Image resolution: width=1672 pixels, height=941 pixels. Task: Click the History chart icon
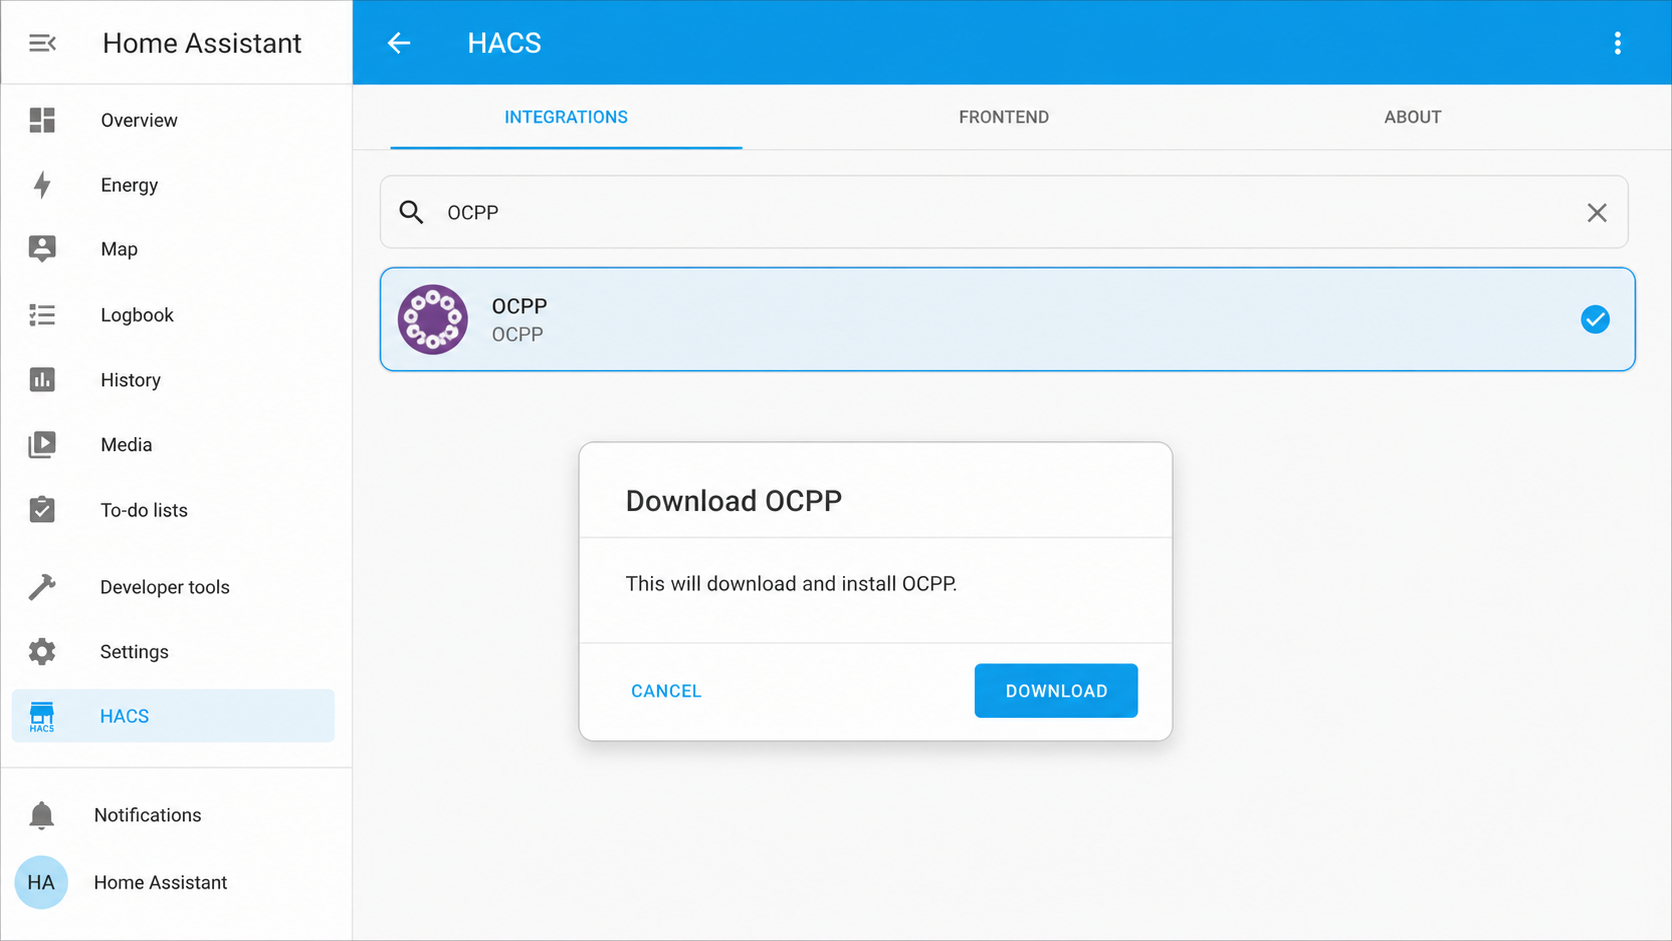coord(42,380)
